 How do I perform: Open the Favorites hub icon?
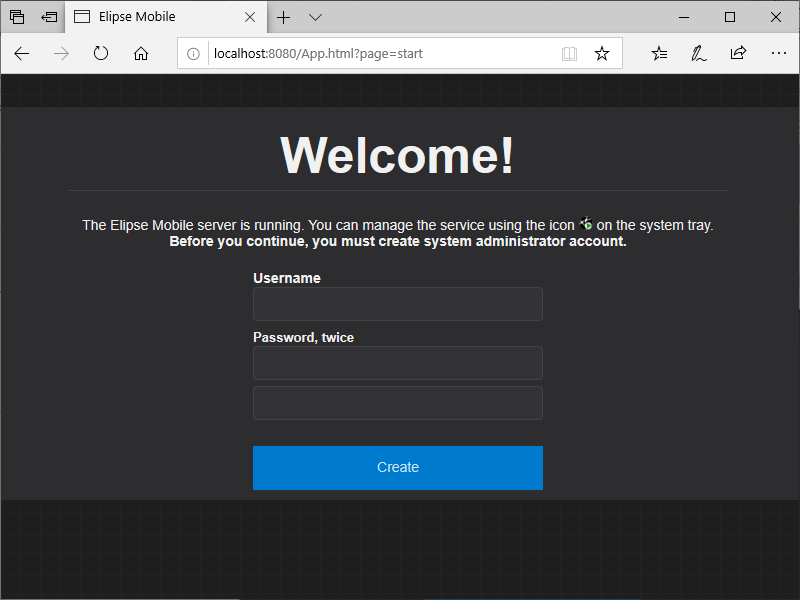pyautogui.click(x=659, y=53)
